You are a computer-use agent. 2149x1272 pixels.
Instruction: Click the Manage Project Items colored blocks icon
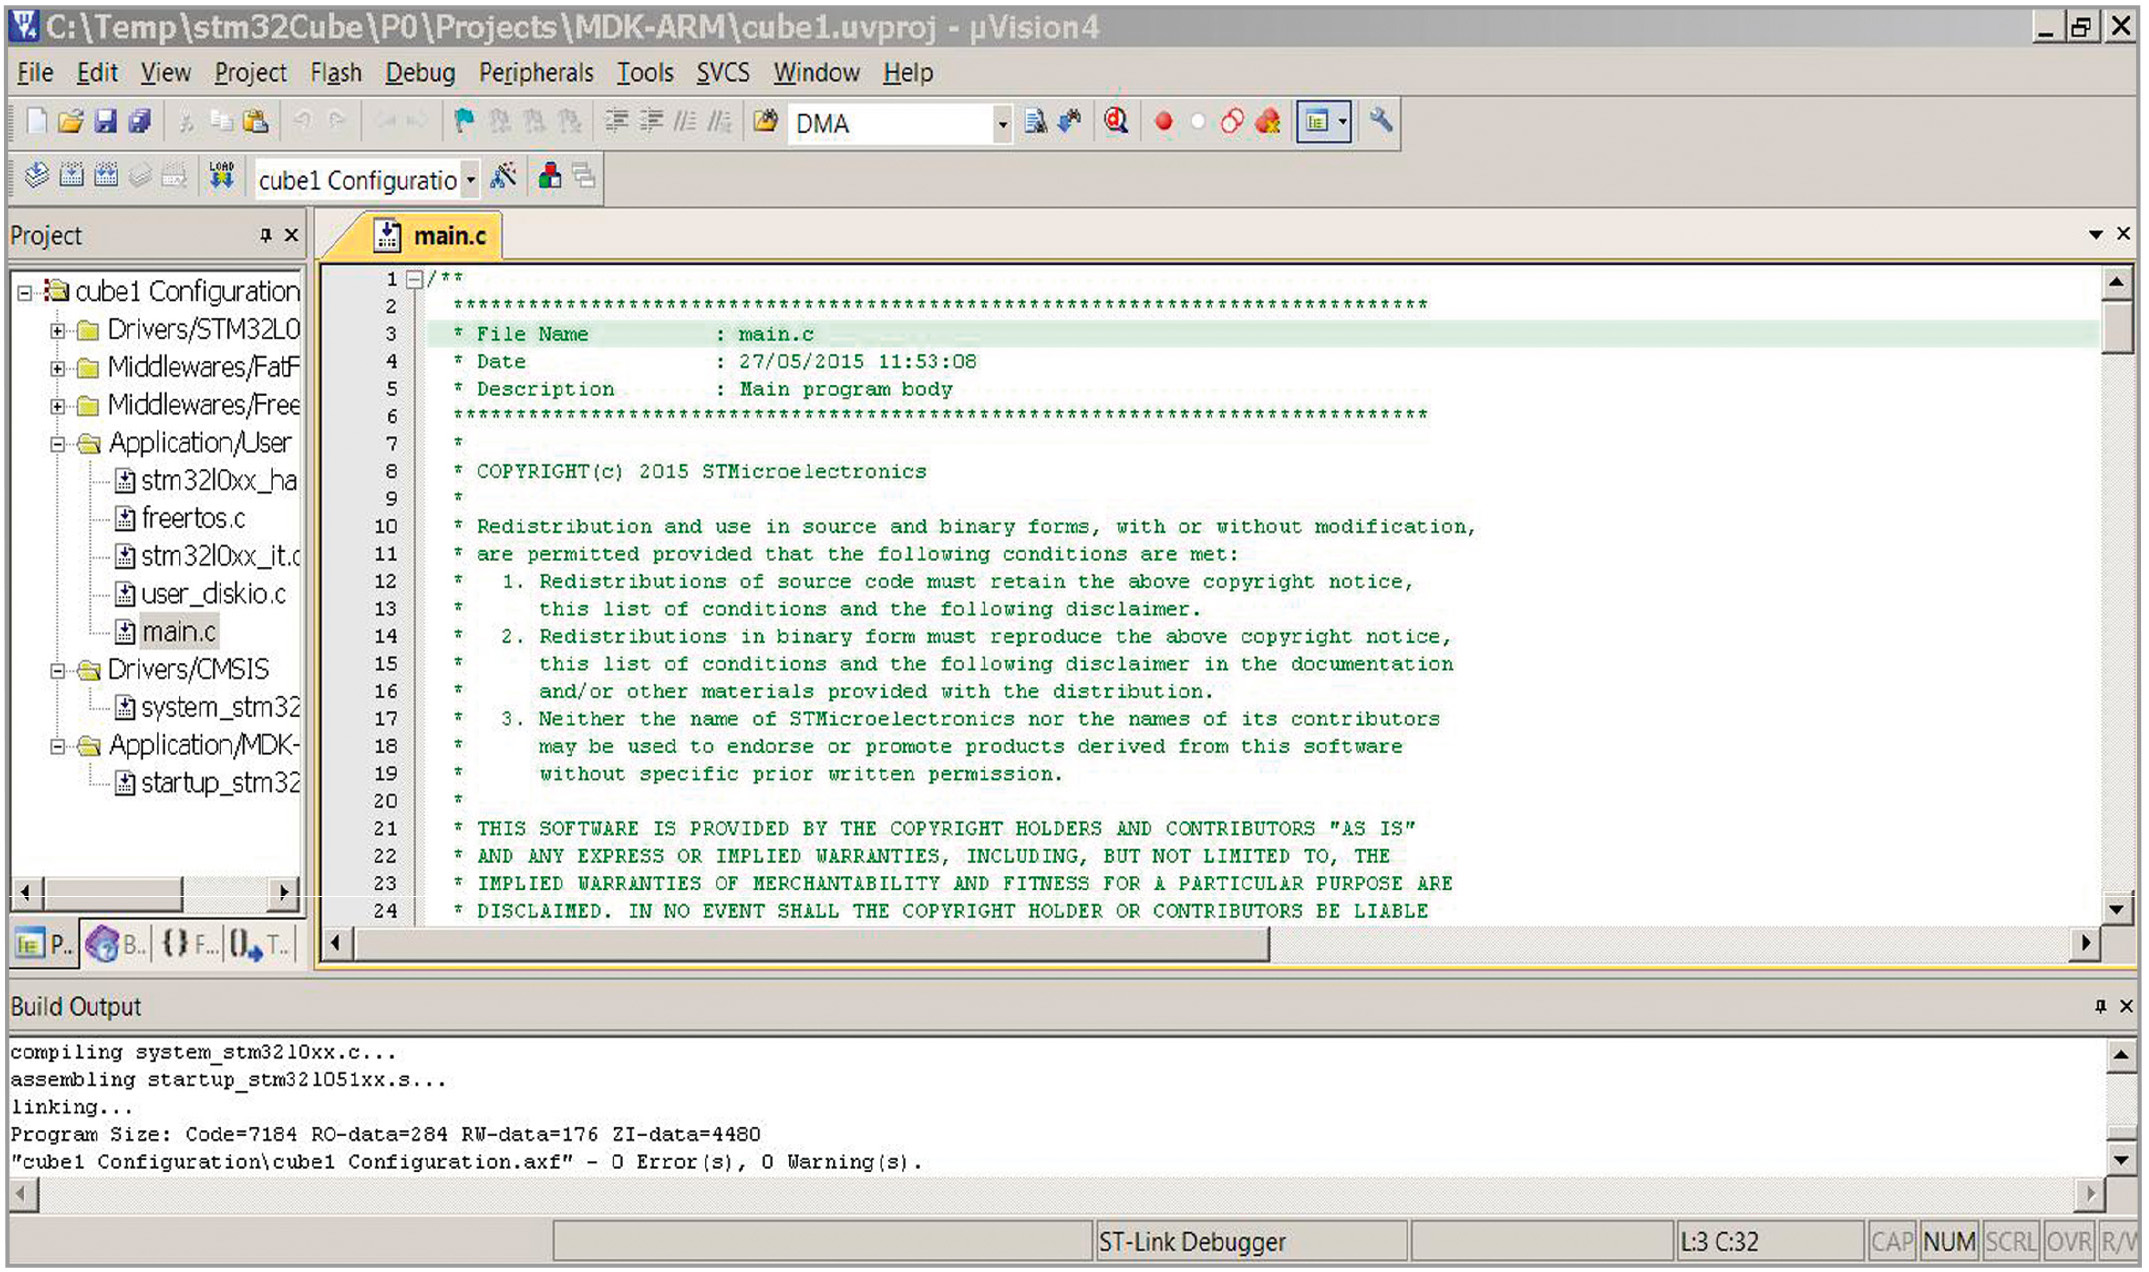click(x=549, y=177)
